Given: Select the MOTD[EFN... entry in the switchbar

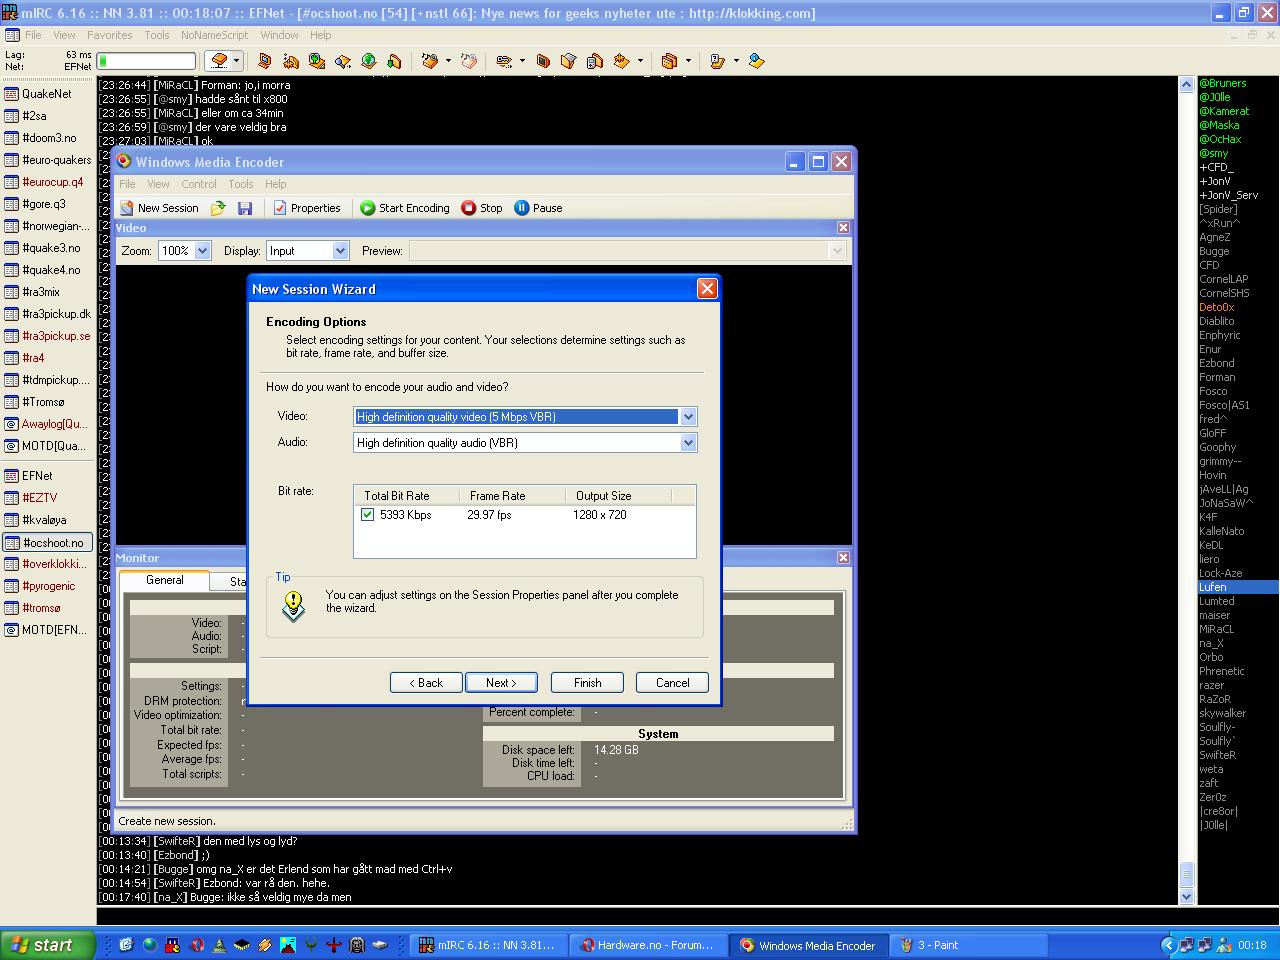Looking at the screenshot, I should pos(47,630).
